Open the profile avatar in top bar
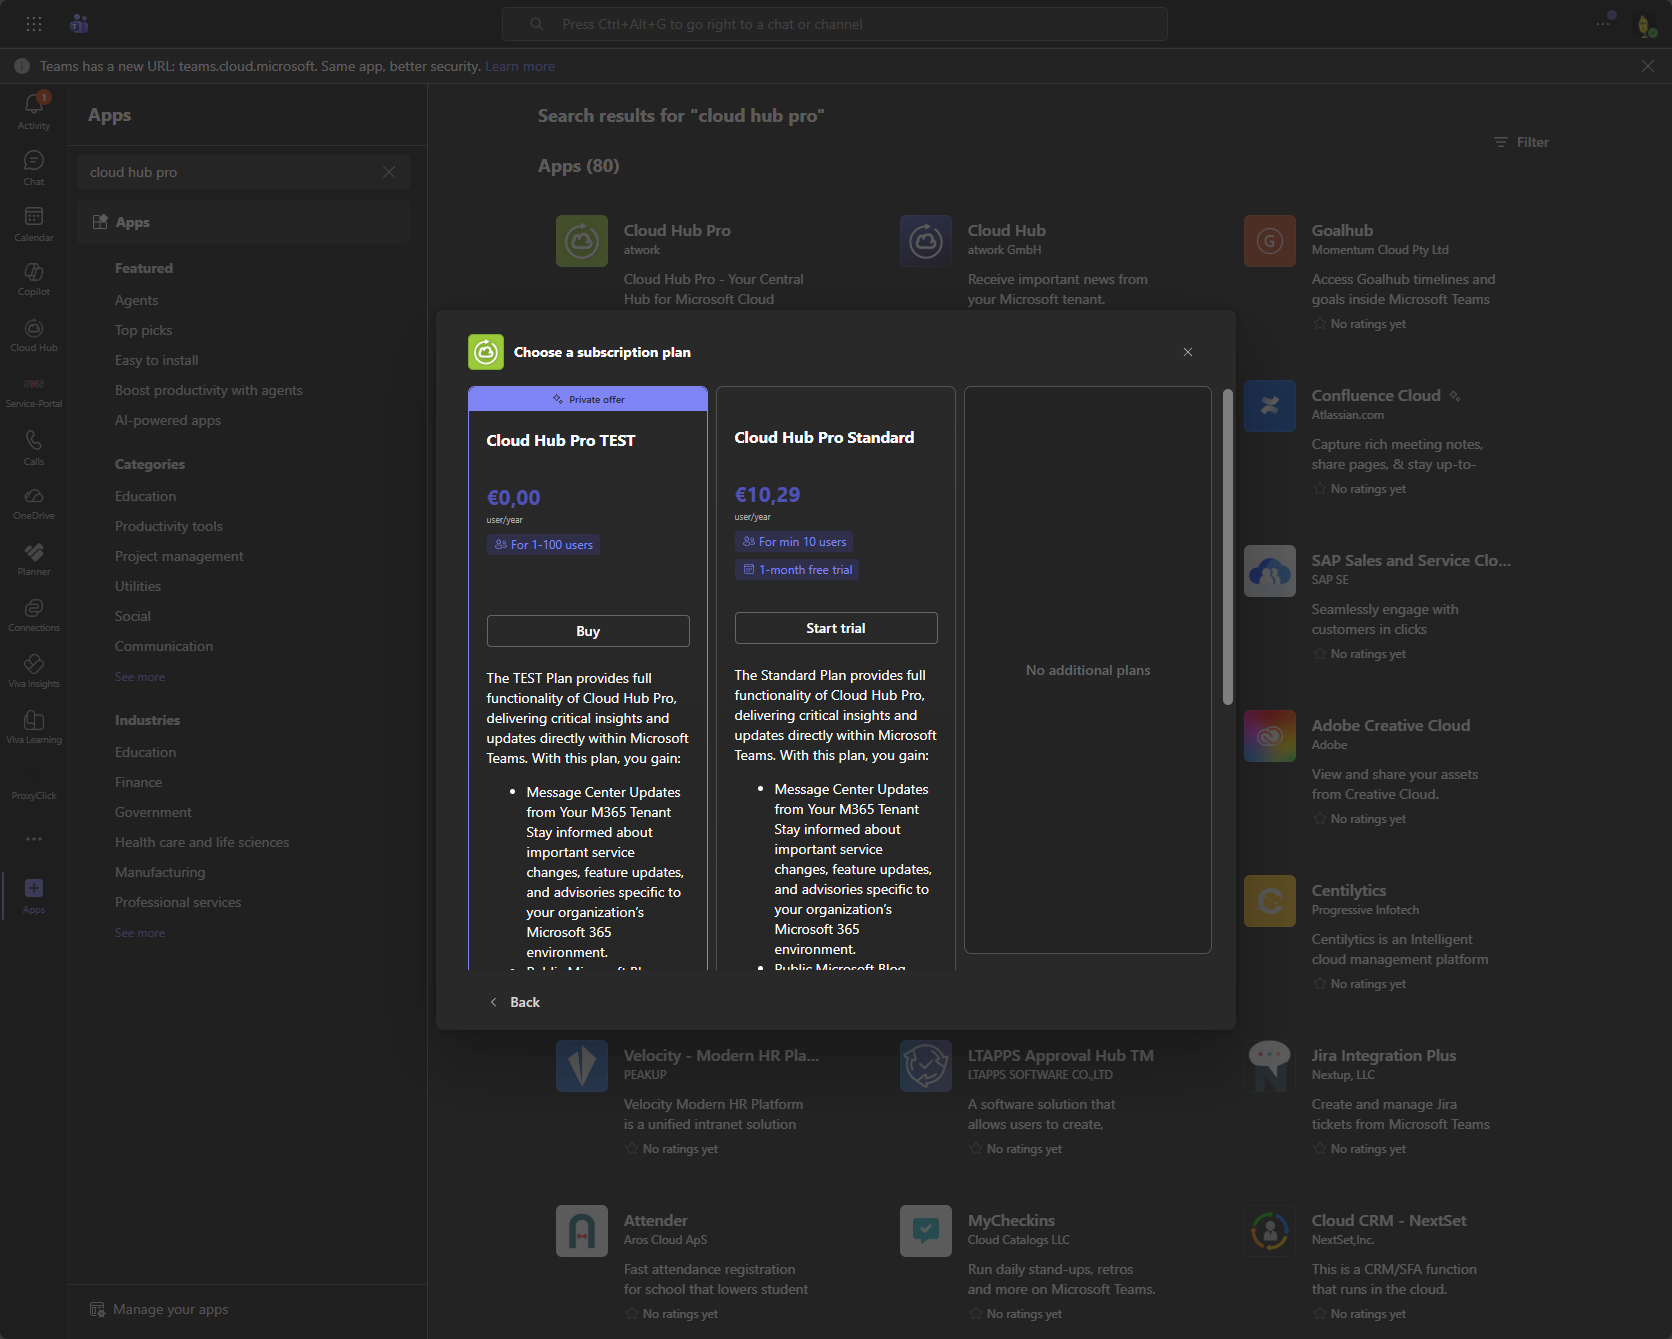Viewport: 1672px width, 1339px height. pyautogui.click(x=1646, y=25)
